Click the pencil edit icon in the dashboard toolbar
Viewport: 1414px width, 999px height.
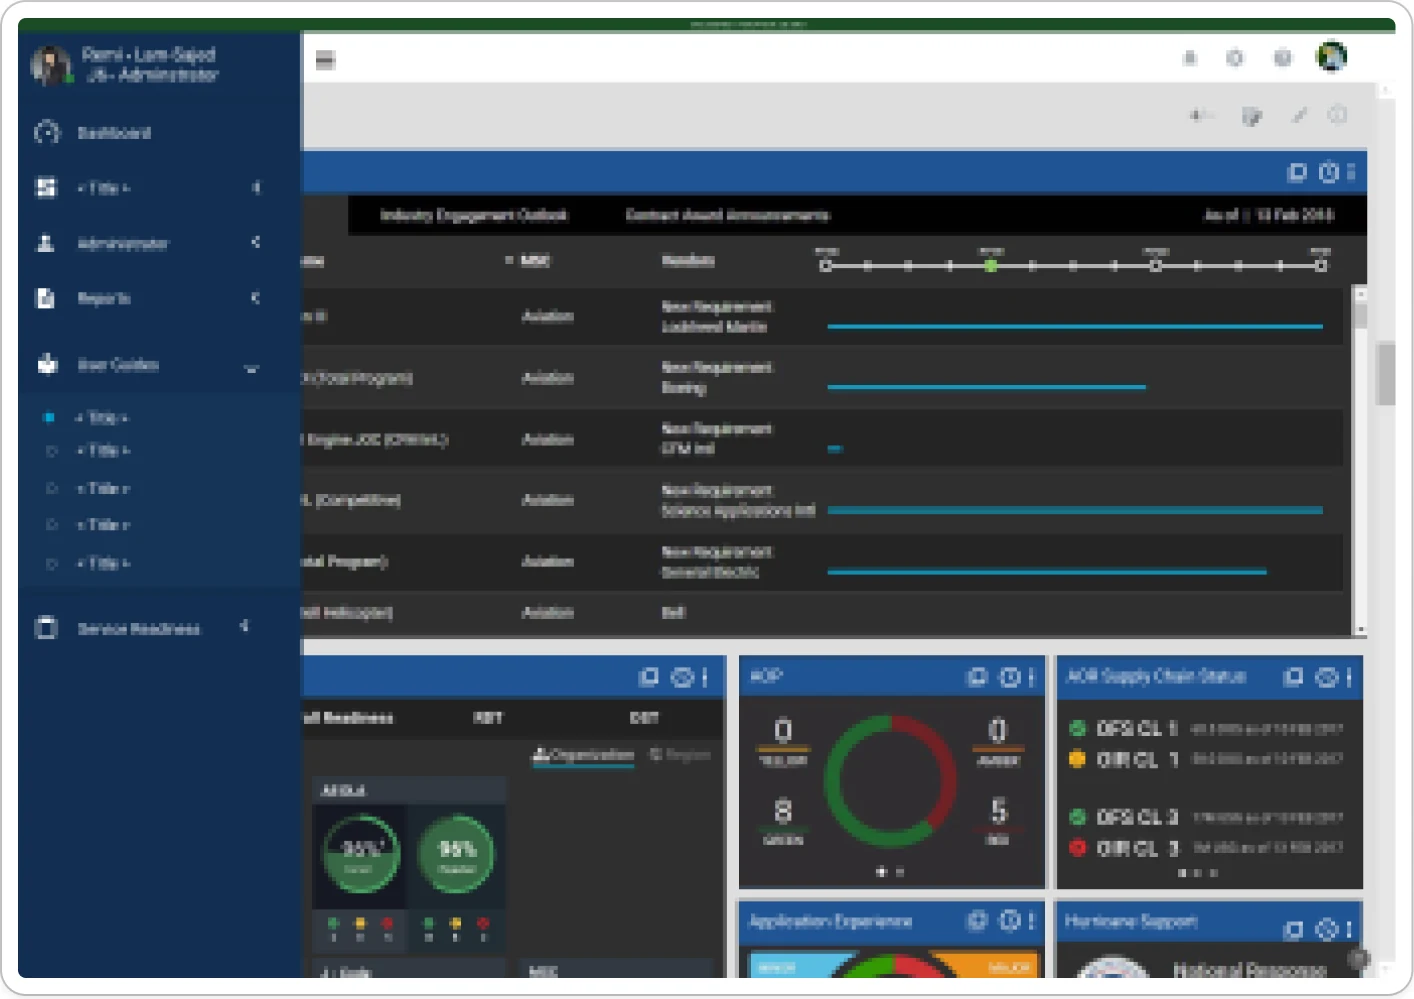coord(1299,115)
